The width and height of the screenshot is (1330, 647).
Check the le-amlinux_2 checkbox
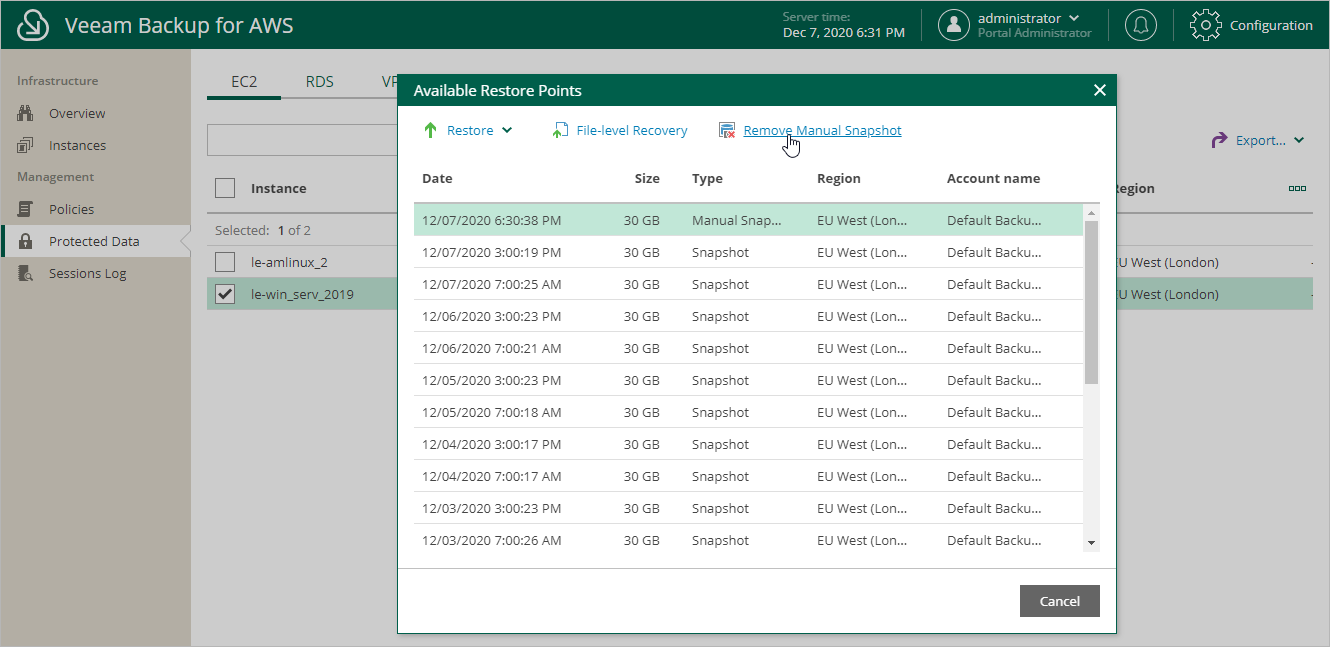point(225,262)
